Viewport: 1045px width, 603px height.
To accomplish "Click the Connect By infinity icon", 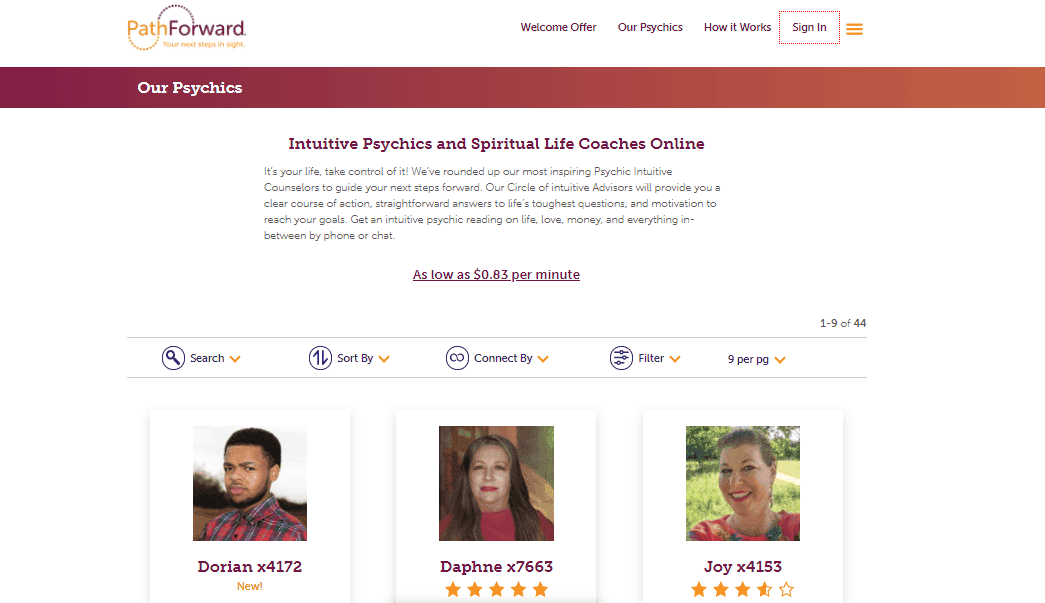I will pyautogui.click(x=457, y=358).
